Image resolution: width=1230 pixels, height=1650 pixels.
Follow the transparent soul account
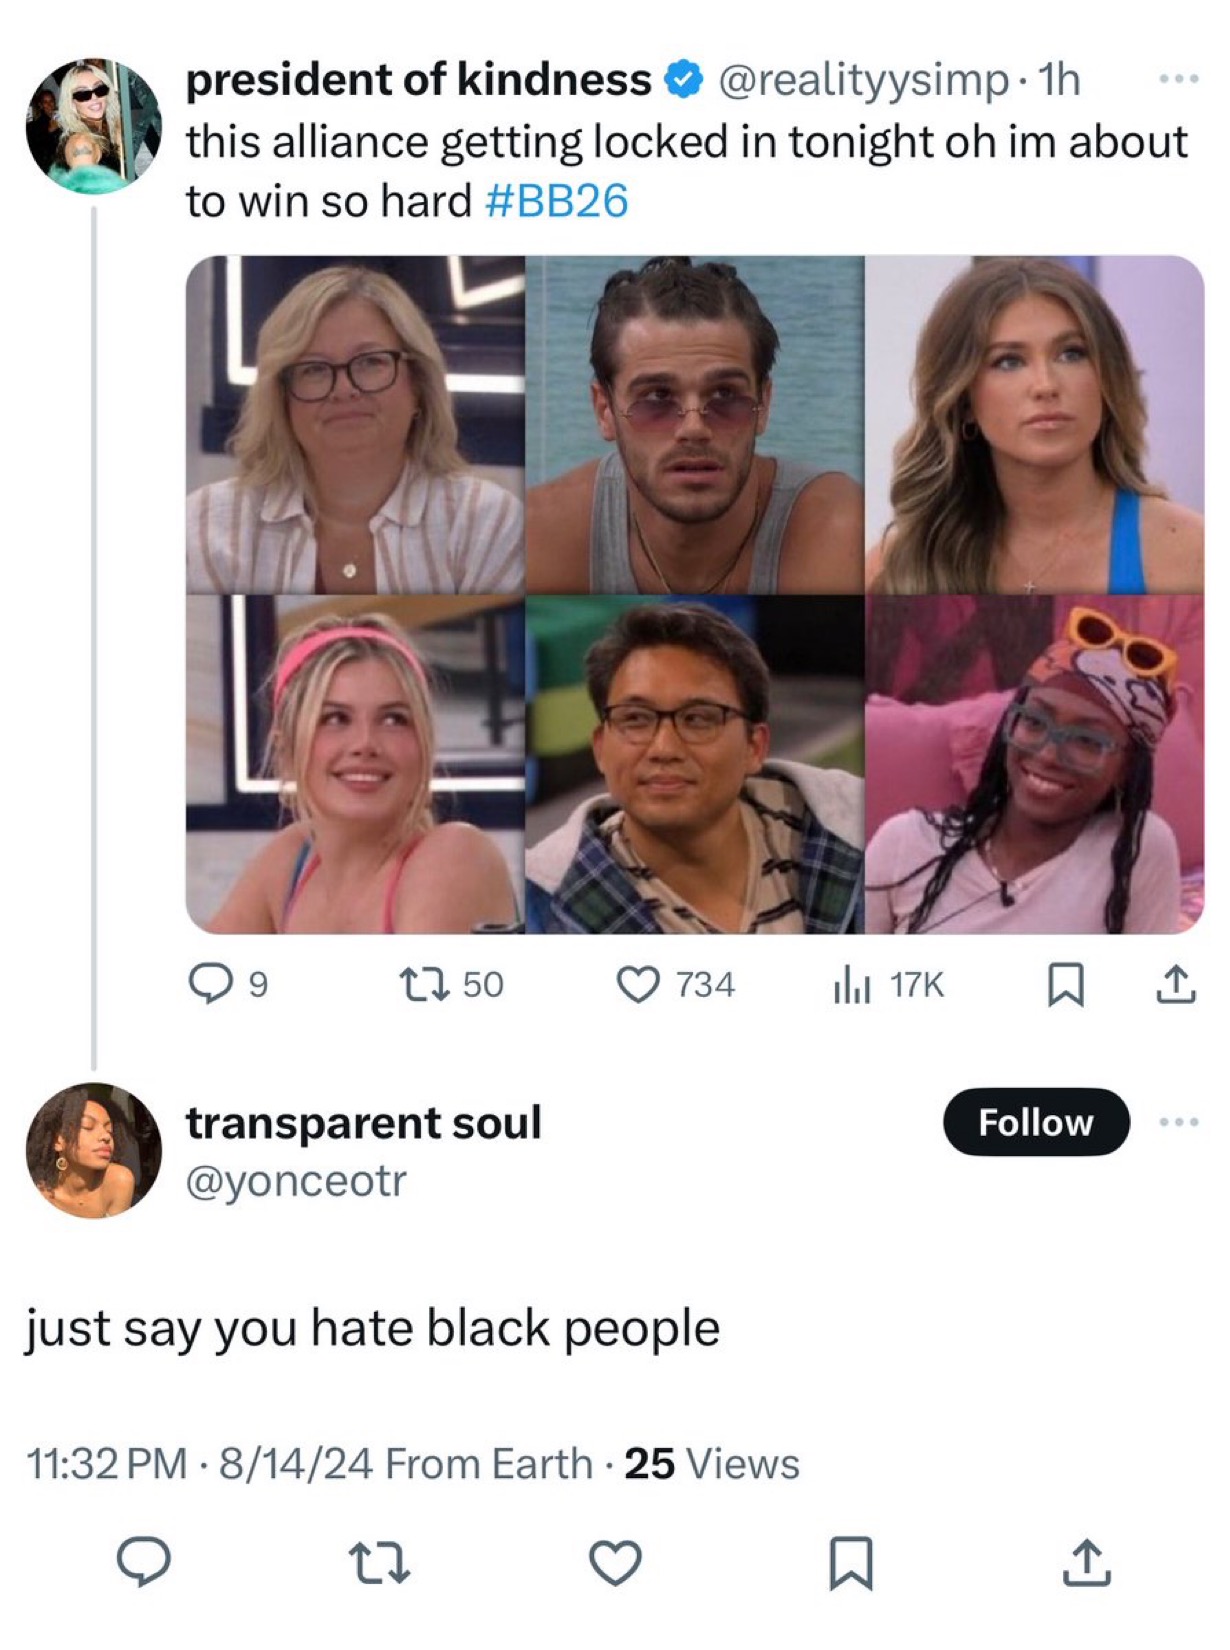[1036, 1122]
